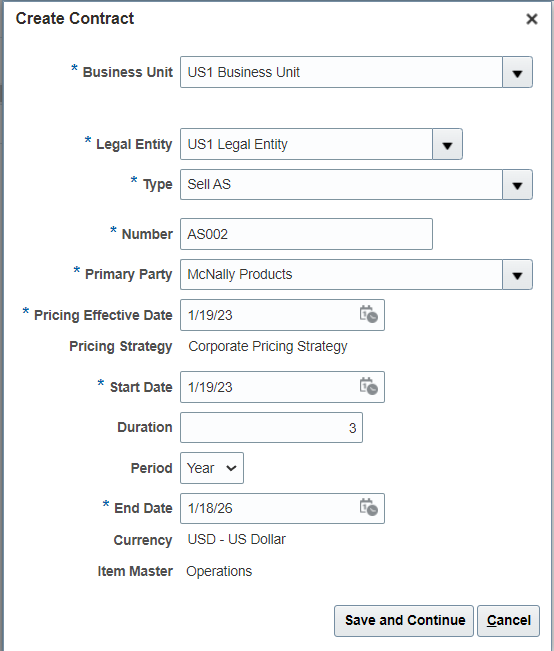The width and height of the screenshot is (554, 651).
Task: Click the Primary Party label
Action: (x=128, y=274)
